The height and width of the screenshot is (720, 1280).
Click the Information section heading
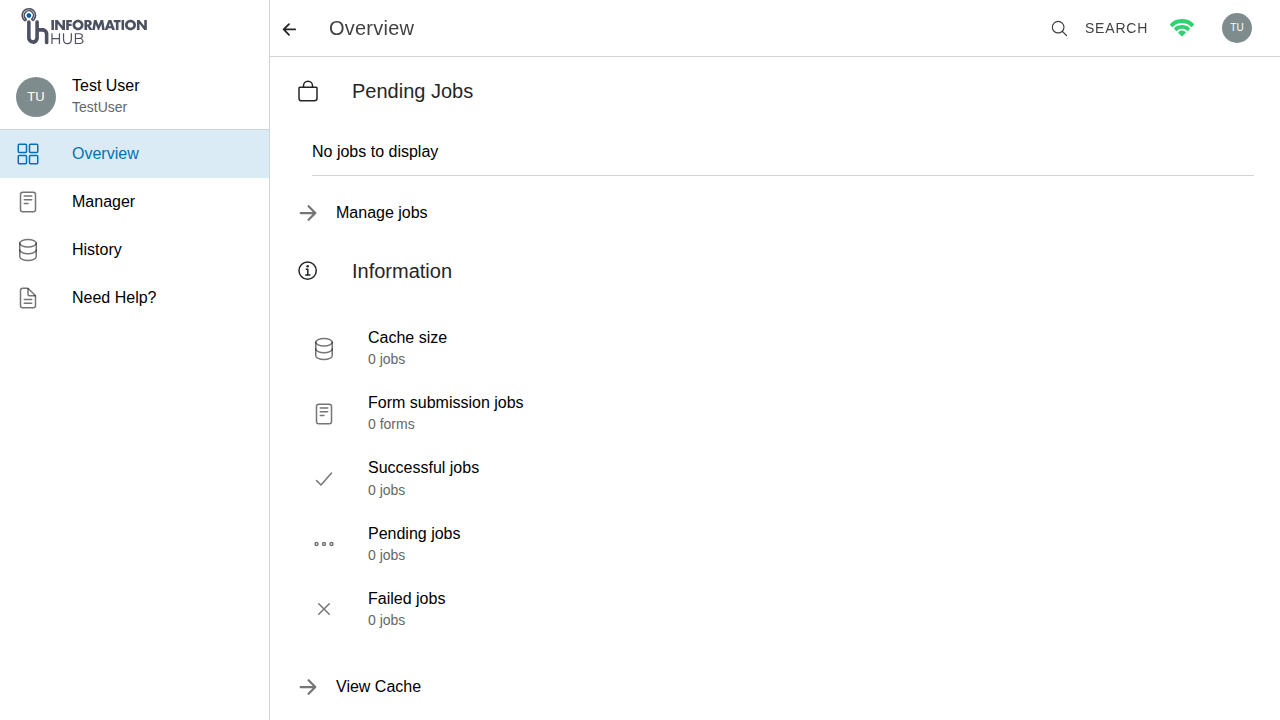pos(402,271)
